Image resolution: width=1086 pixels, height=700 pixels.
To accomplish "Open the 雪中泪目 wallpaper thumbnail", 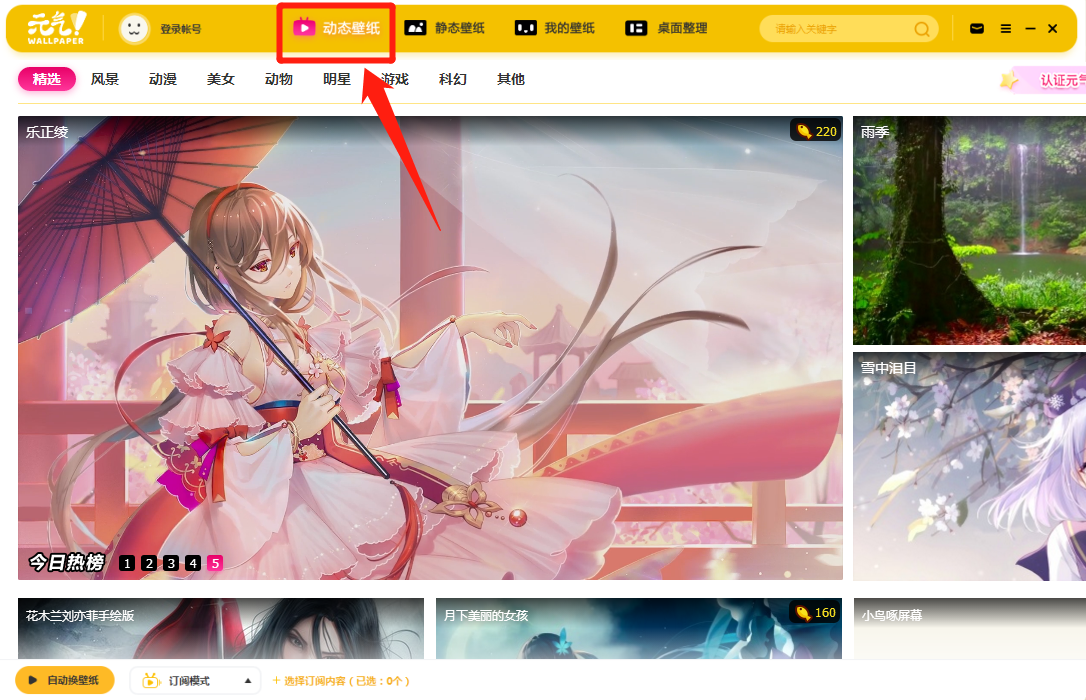I will pyautogui.click(x=969, y=466).
